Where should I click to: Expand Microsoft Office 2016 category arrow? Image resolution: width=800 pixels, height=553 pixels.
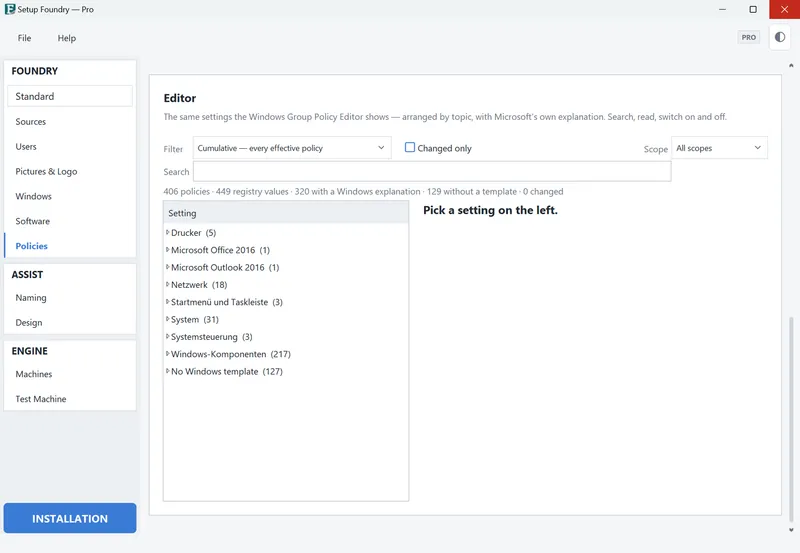point(167,250)
